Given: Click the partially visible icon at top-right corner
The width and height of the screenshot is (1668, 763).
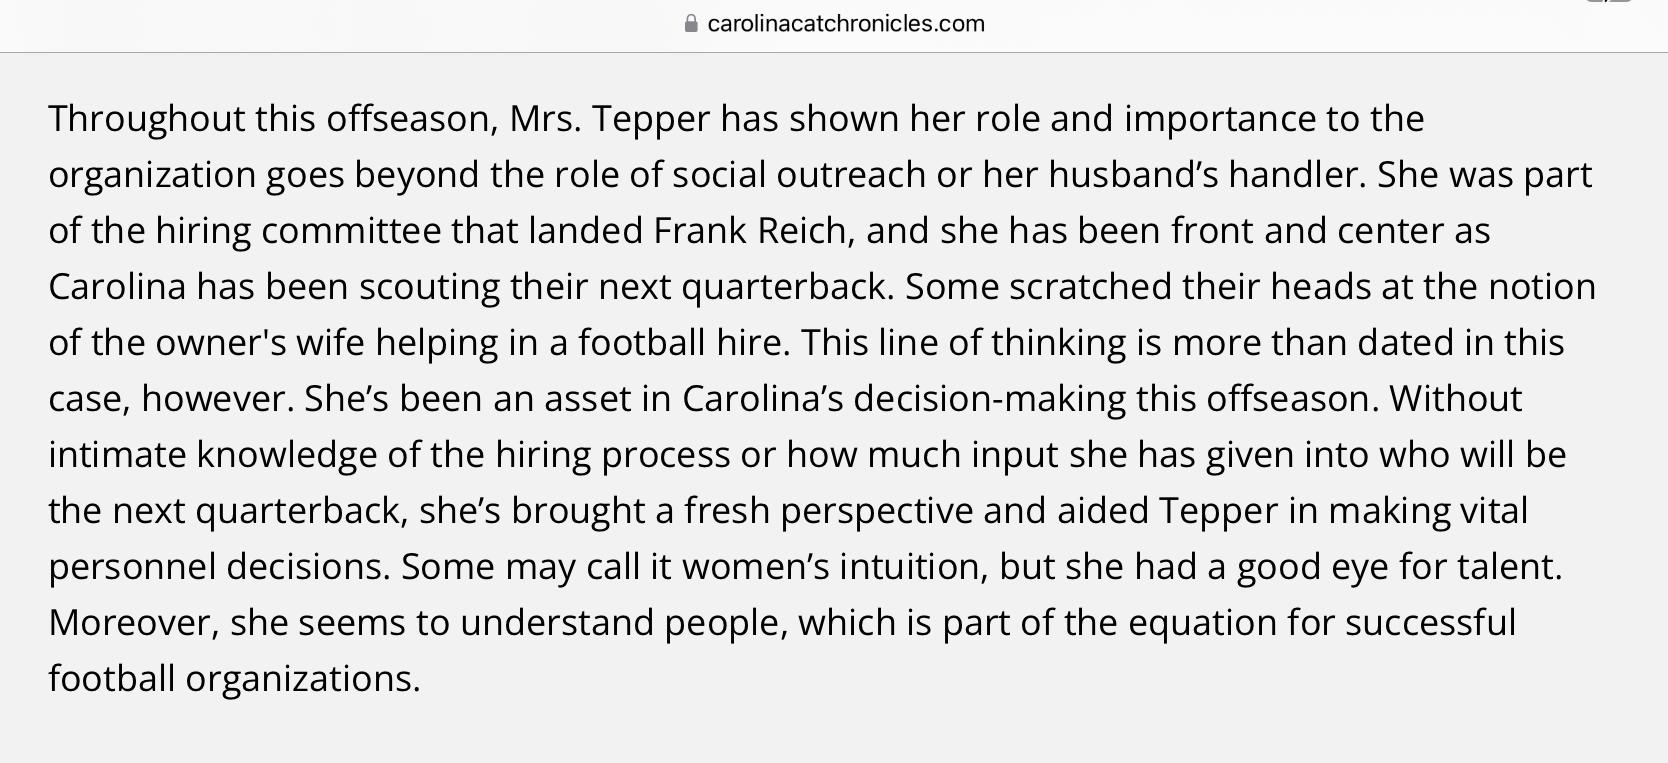Looking at the screenshot, I should 1608,2.
